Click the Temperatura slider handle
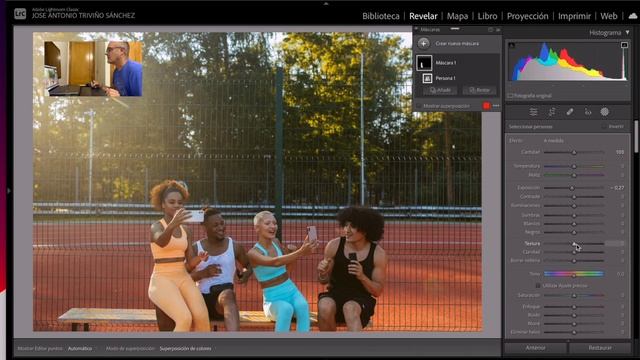 tap(574, 167)
